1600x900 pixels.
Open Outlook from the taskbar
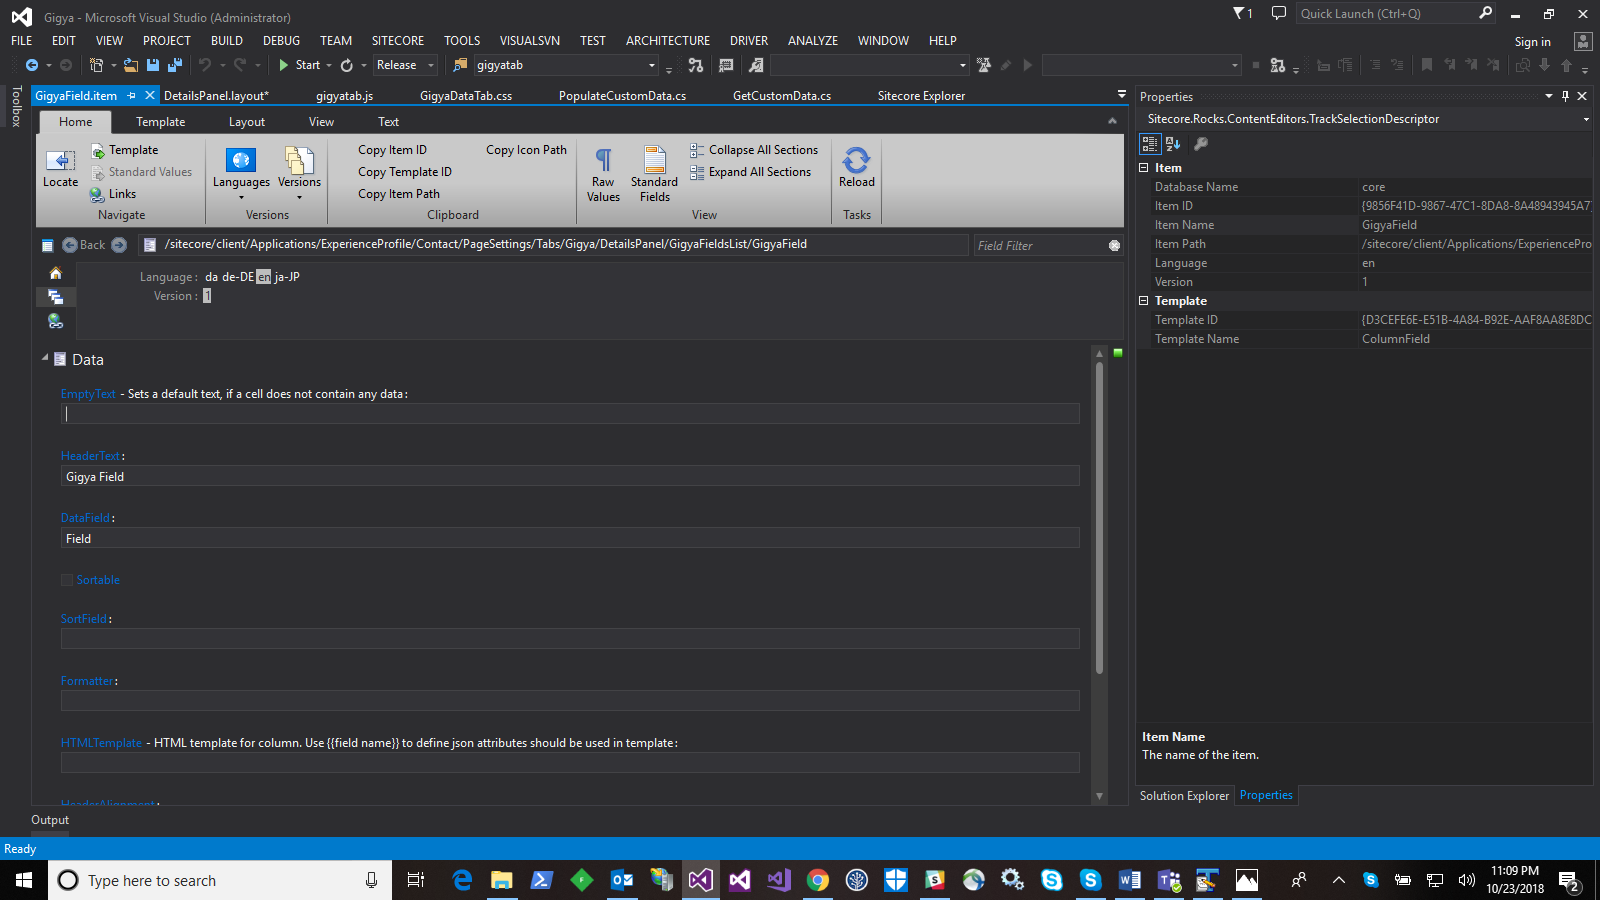(622, 880)
